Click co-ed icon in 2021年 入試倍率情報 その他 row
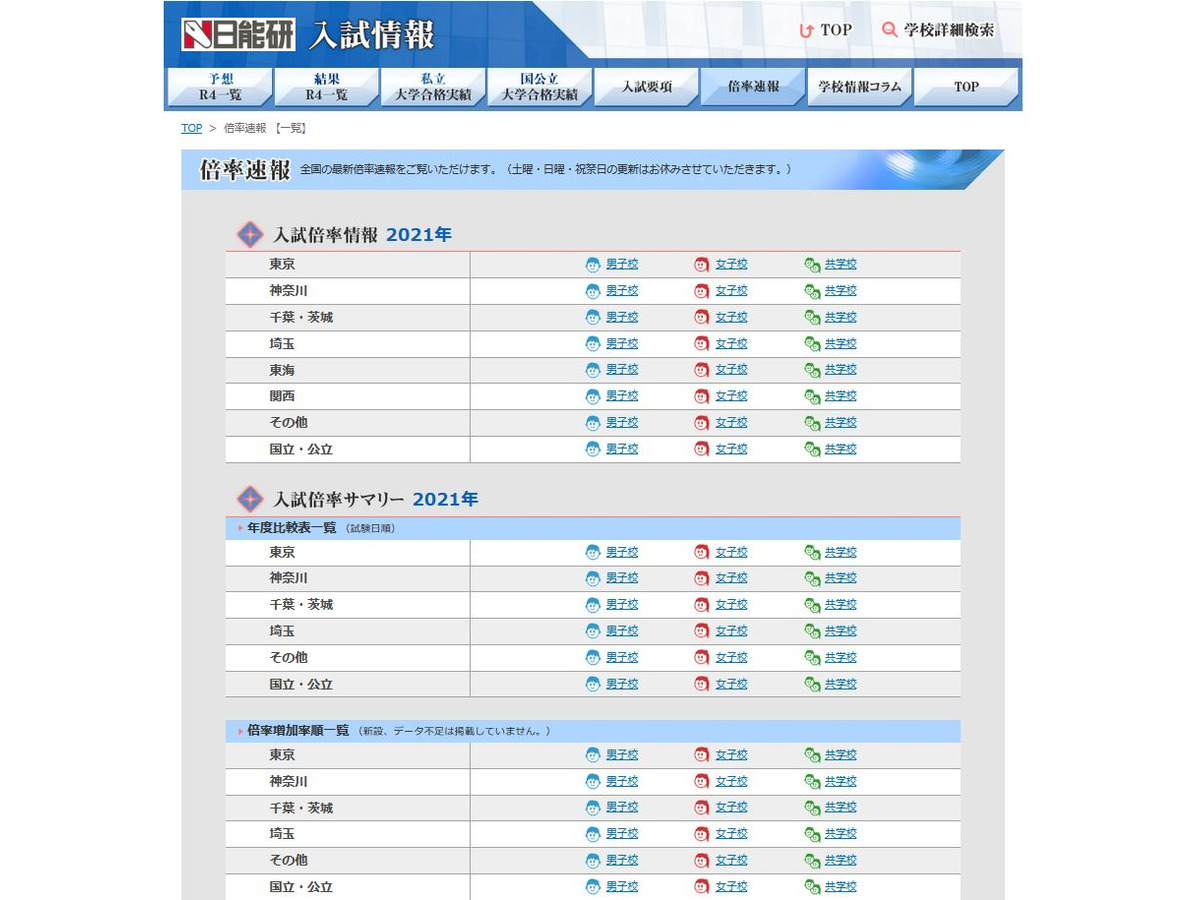This screenshot has width=1200, height=900. [812, 423]
